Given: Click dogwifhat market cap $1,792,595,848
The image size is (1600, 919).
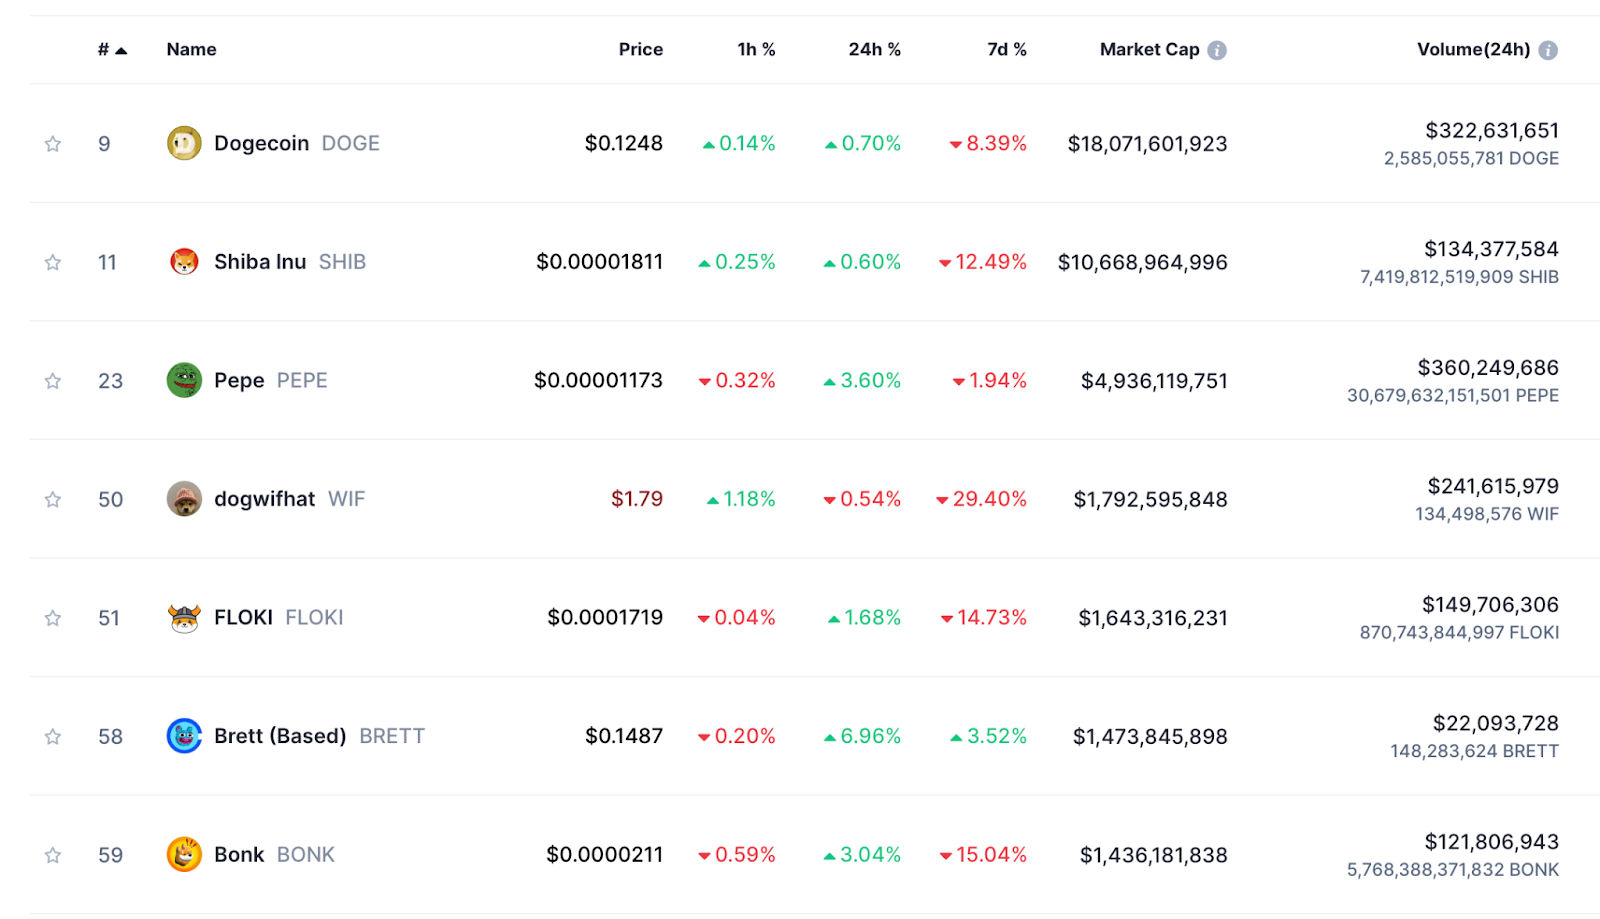Looking at the screenshot, I should coord(1150,500).
